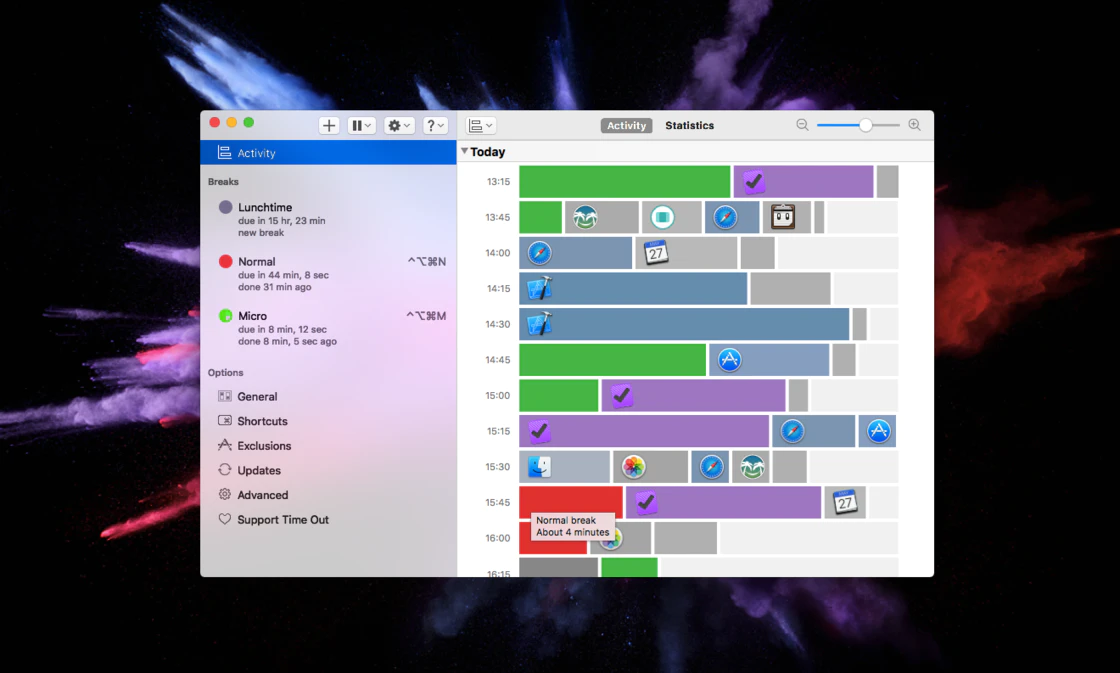Click Finder icon in 15:30 row
The height and width of the screenshot is (673, 1120).
point(539,467)
